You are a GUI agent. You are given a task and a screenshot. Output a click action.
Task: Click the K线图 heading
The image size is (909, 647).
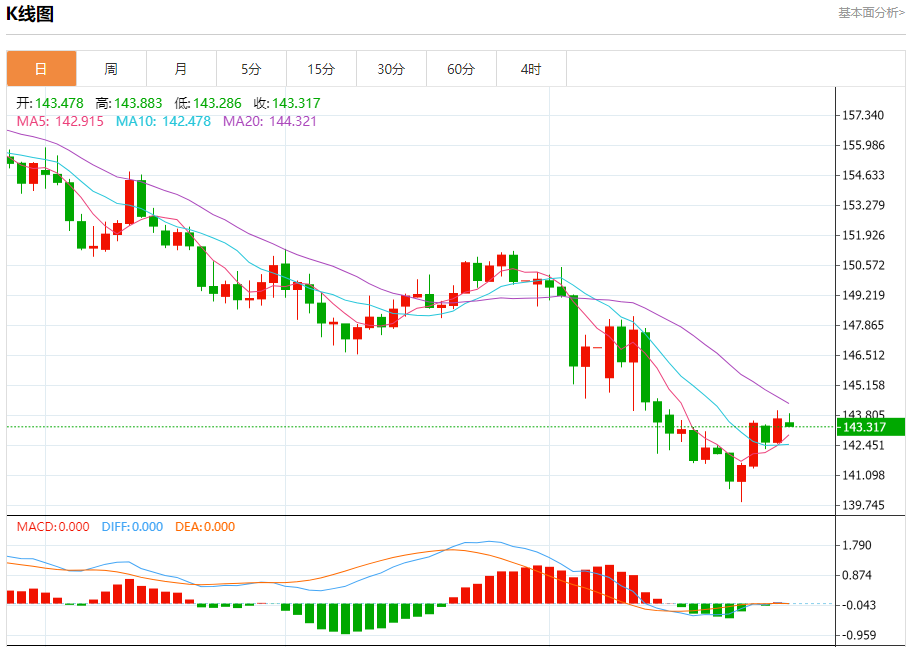point(30,14)
